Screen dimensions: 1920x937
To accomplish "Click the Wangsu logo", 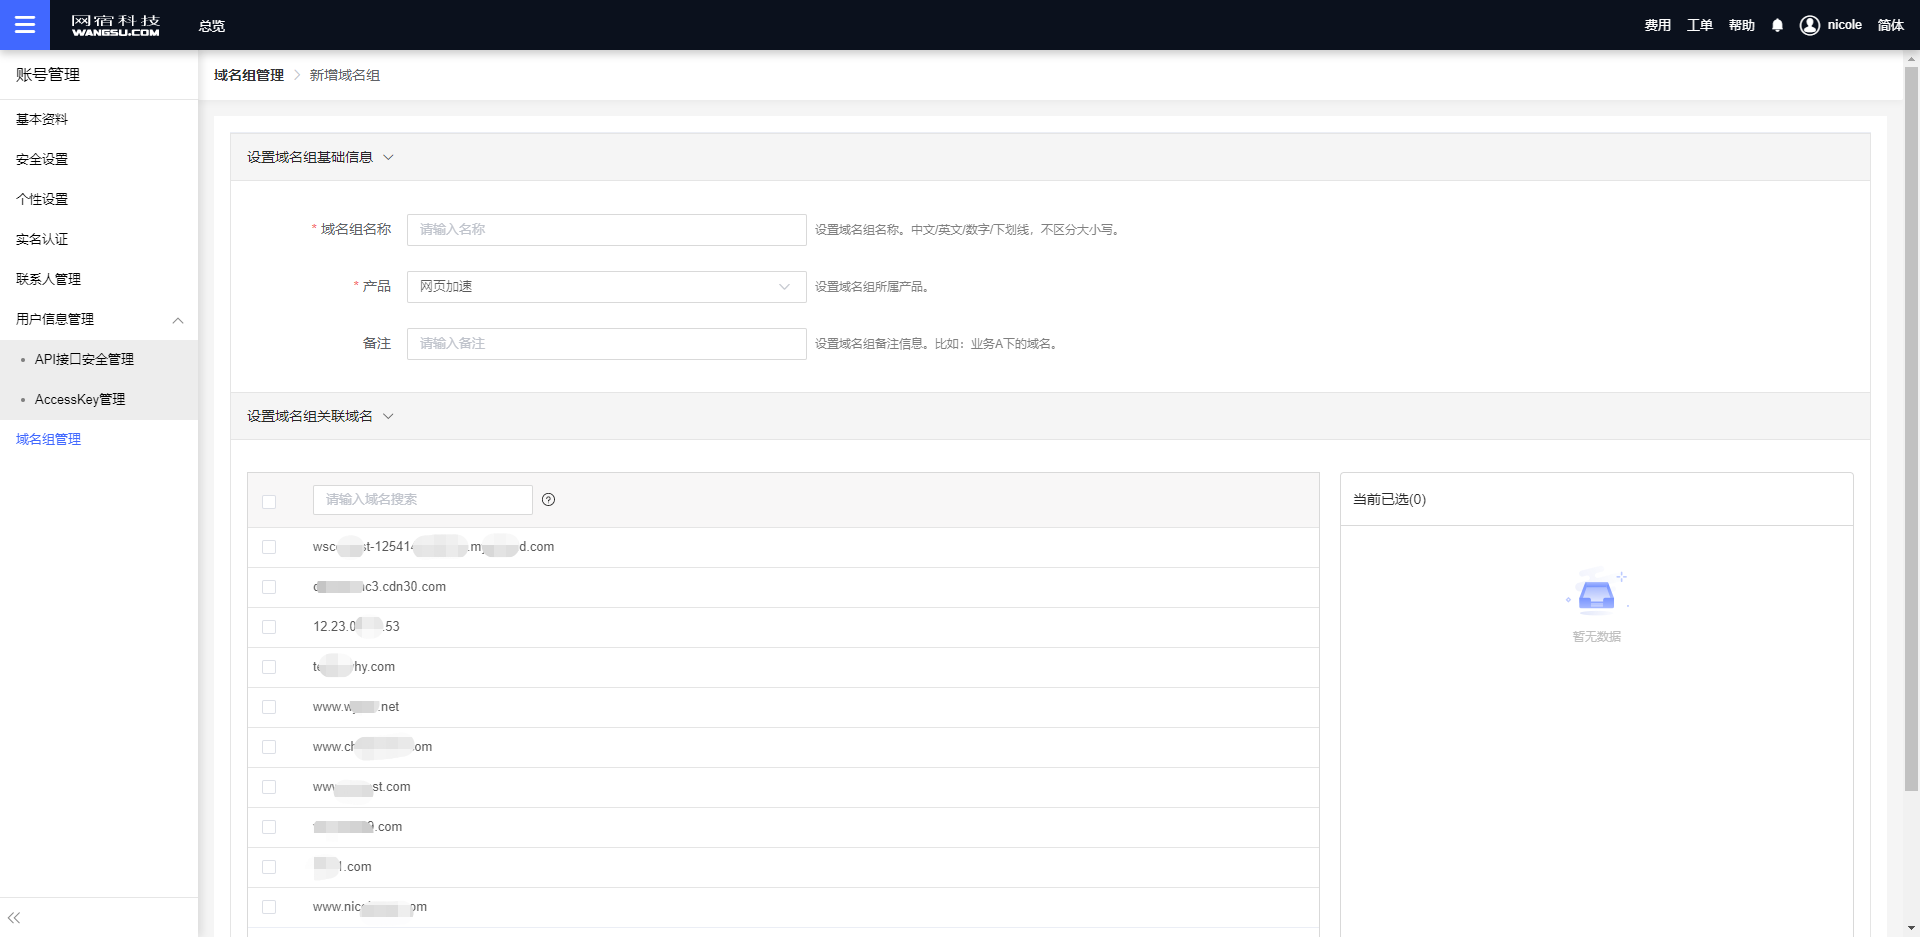I will tap(115, 25).
